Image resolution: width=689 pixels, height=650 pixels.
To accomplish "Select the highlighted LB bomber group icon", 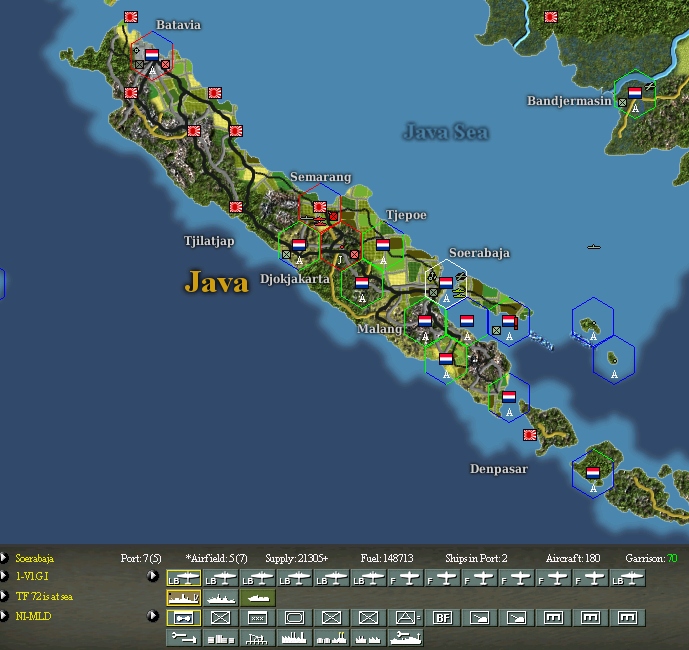I will pyautogui.click(x=184, y=578).
